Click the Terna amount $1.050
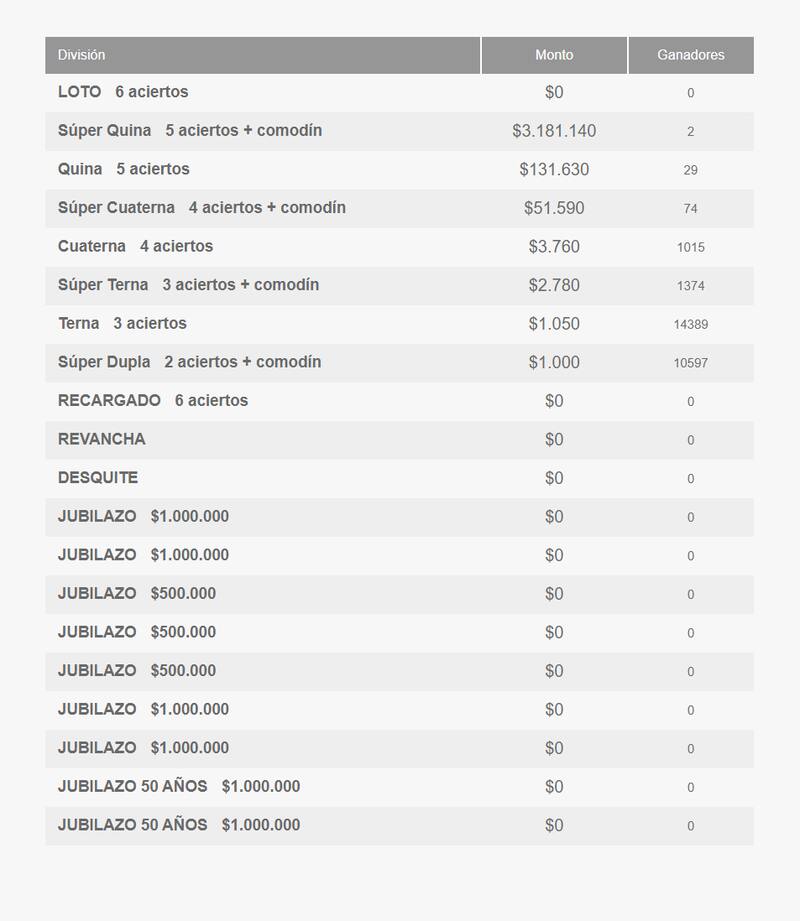This screenshot has height=921, width=800. pos(554,324)
